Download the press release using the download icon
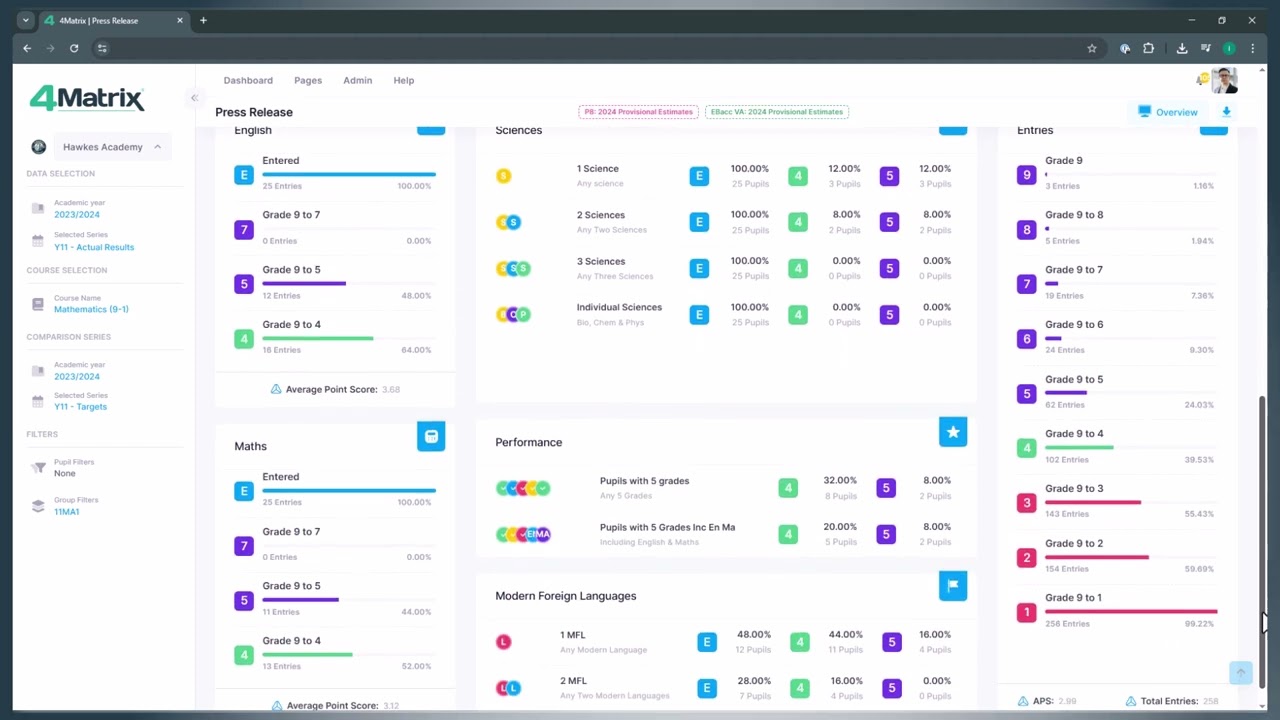The image size is (1280, 720). [1226, 112]
